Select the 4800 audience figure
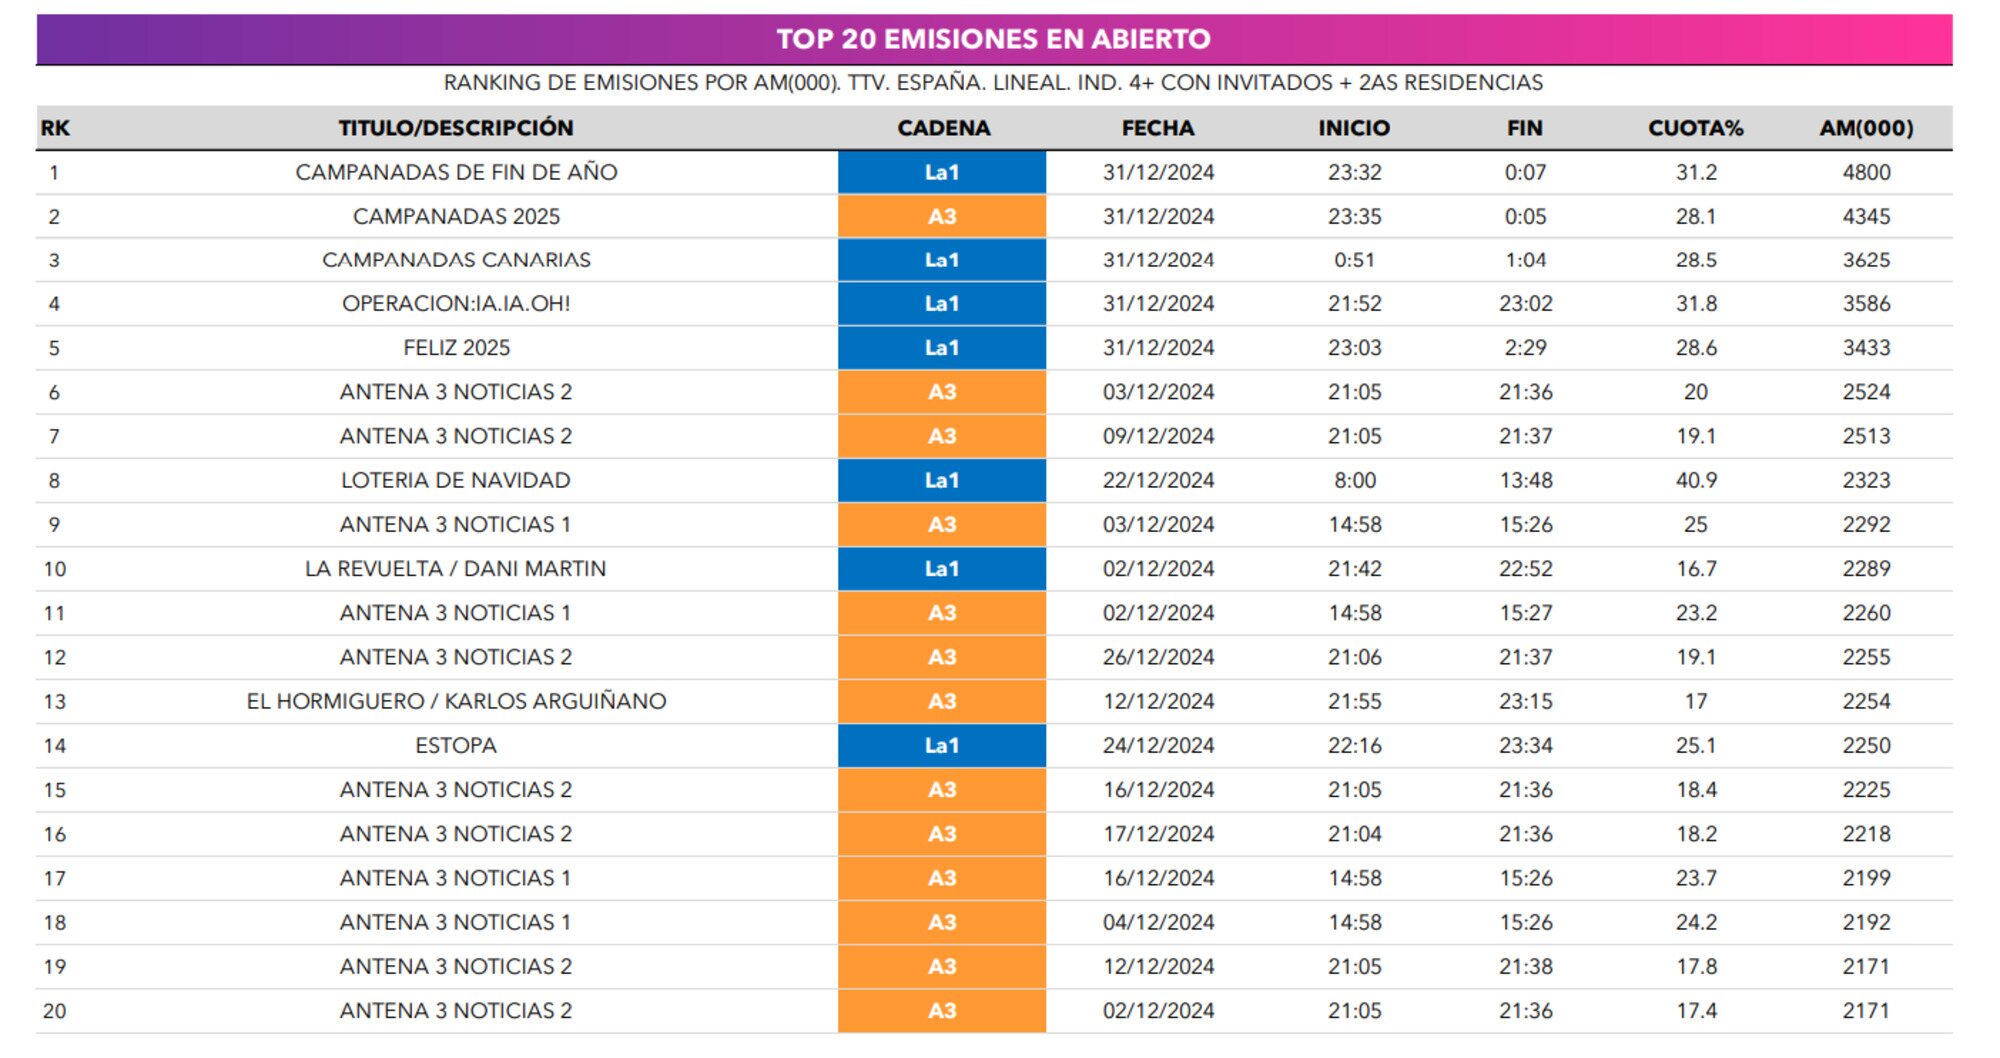This screenshot has height=1058, width=2000. coord(1866,172)
